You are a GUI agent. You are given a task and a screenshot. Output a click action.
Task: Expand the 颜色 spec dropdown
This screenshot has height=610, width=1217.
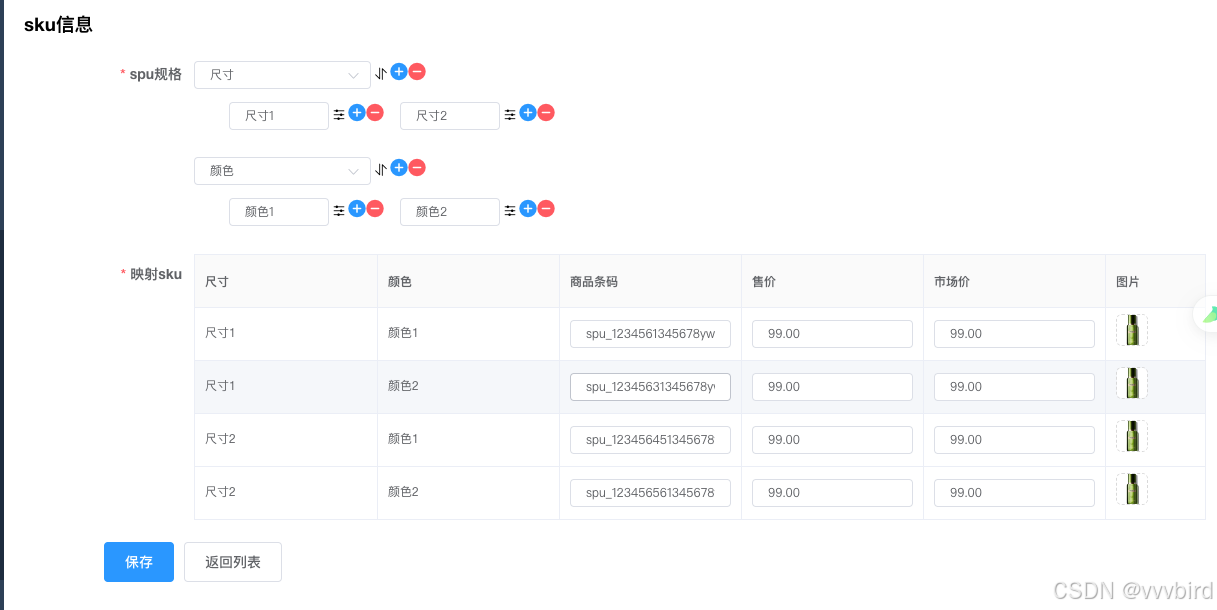click(x=282, y=171)
